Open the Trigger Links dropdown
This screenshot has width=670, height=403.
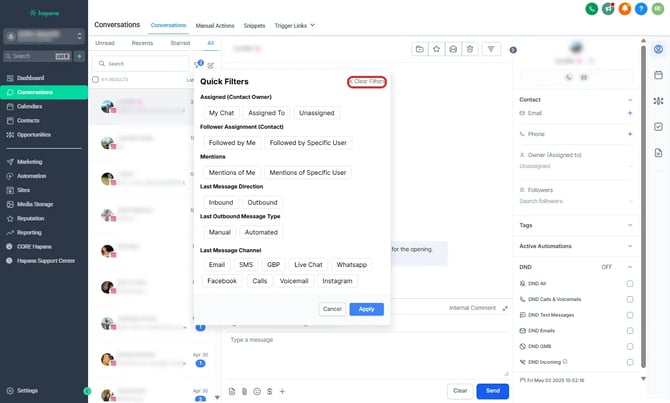293,24
